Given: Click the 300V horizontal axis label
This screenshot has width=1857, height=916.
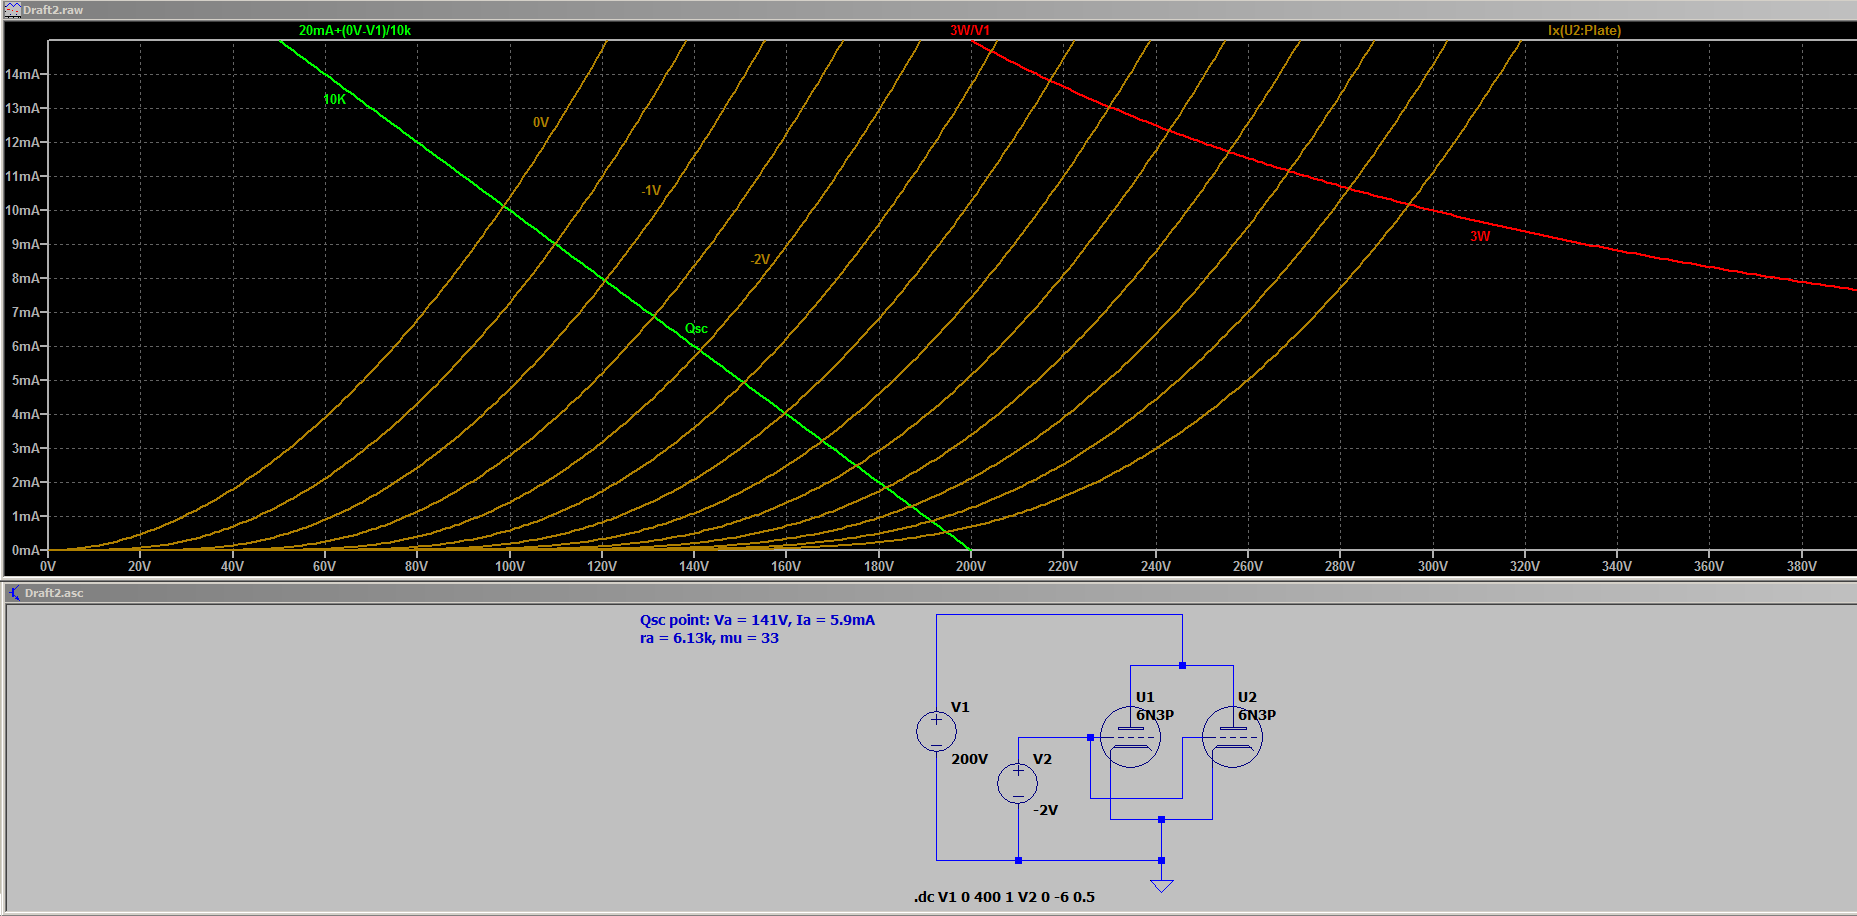Looking at the screenshot, I should 1432,566.
